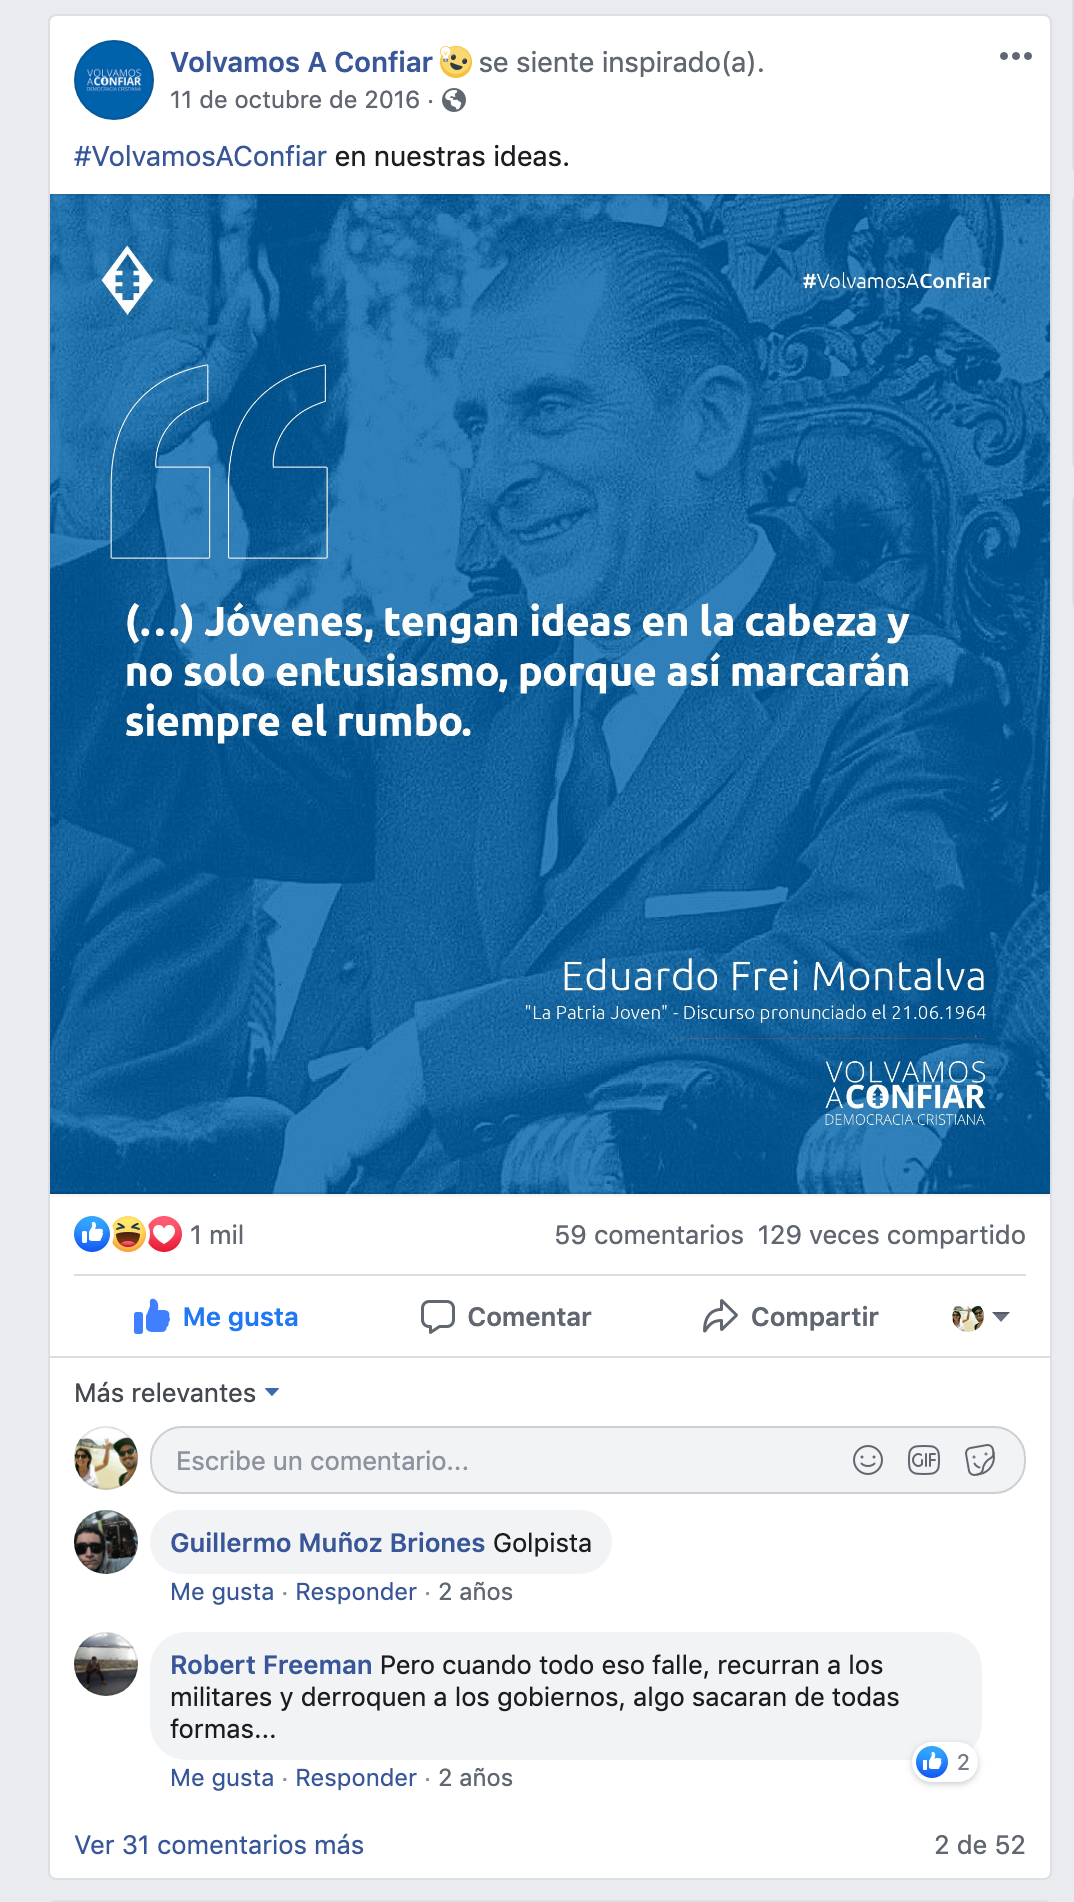Image resolution: width=1074 pixels, height=1902 pixels.
Task: Click the public globe privacy icon
Action: tap(454, 100)
